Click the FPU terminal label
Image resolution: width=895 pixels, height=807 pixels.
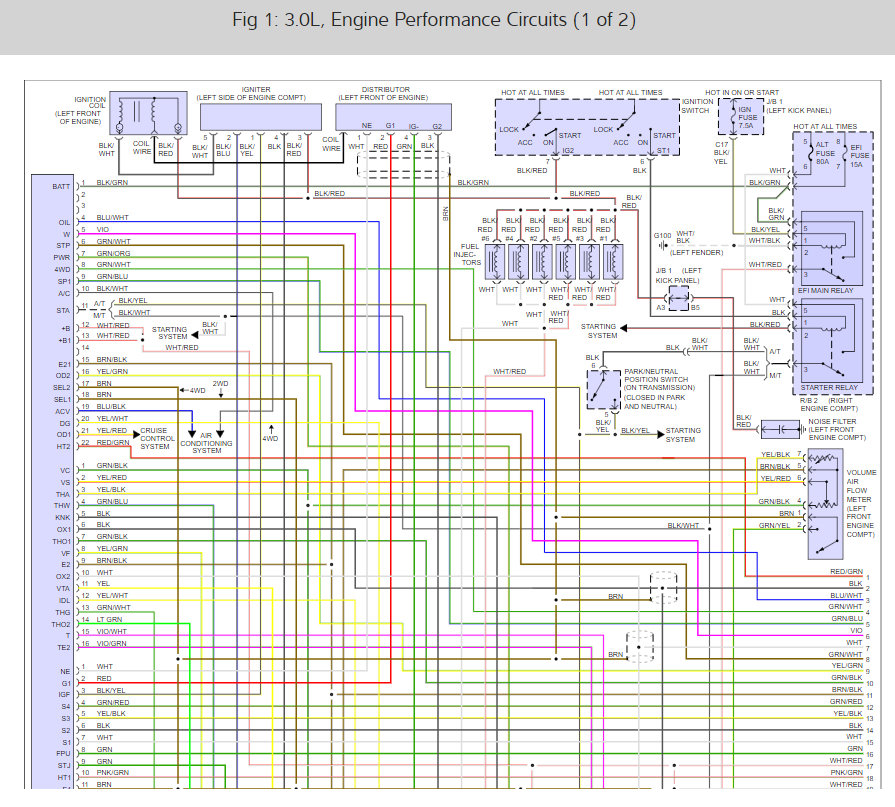click(x=63, y=753)
